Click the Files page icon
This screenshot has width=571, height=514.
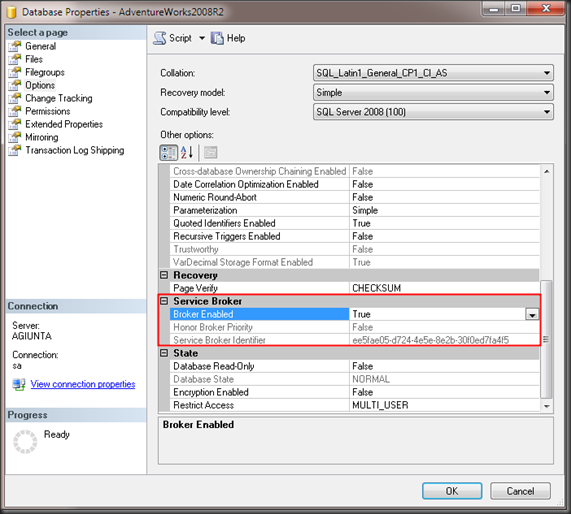(x=15, y=59)
